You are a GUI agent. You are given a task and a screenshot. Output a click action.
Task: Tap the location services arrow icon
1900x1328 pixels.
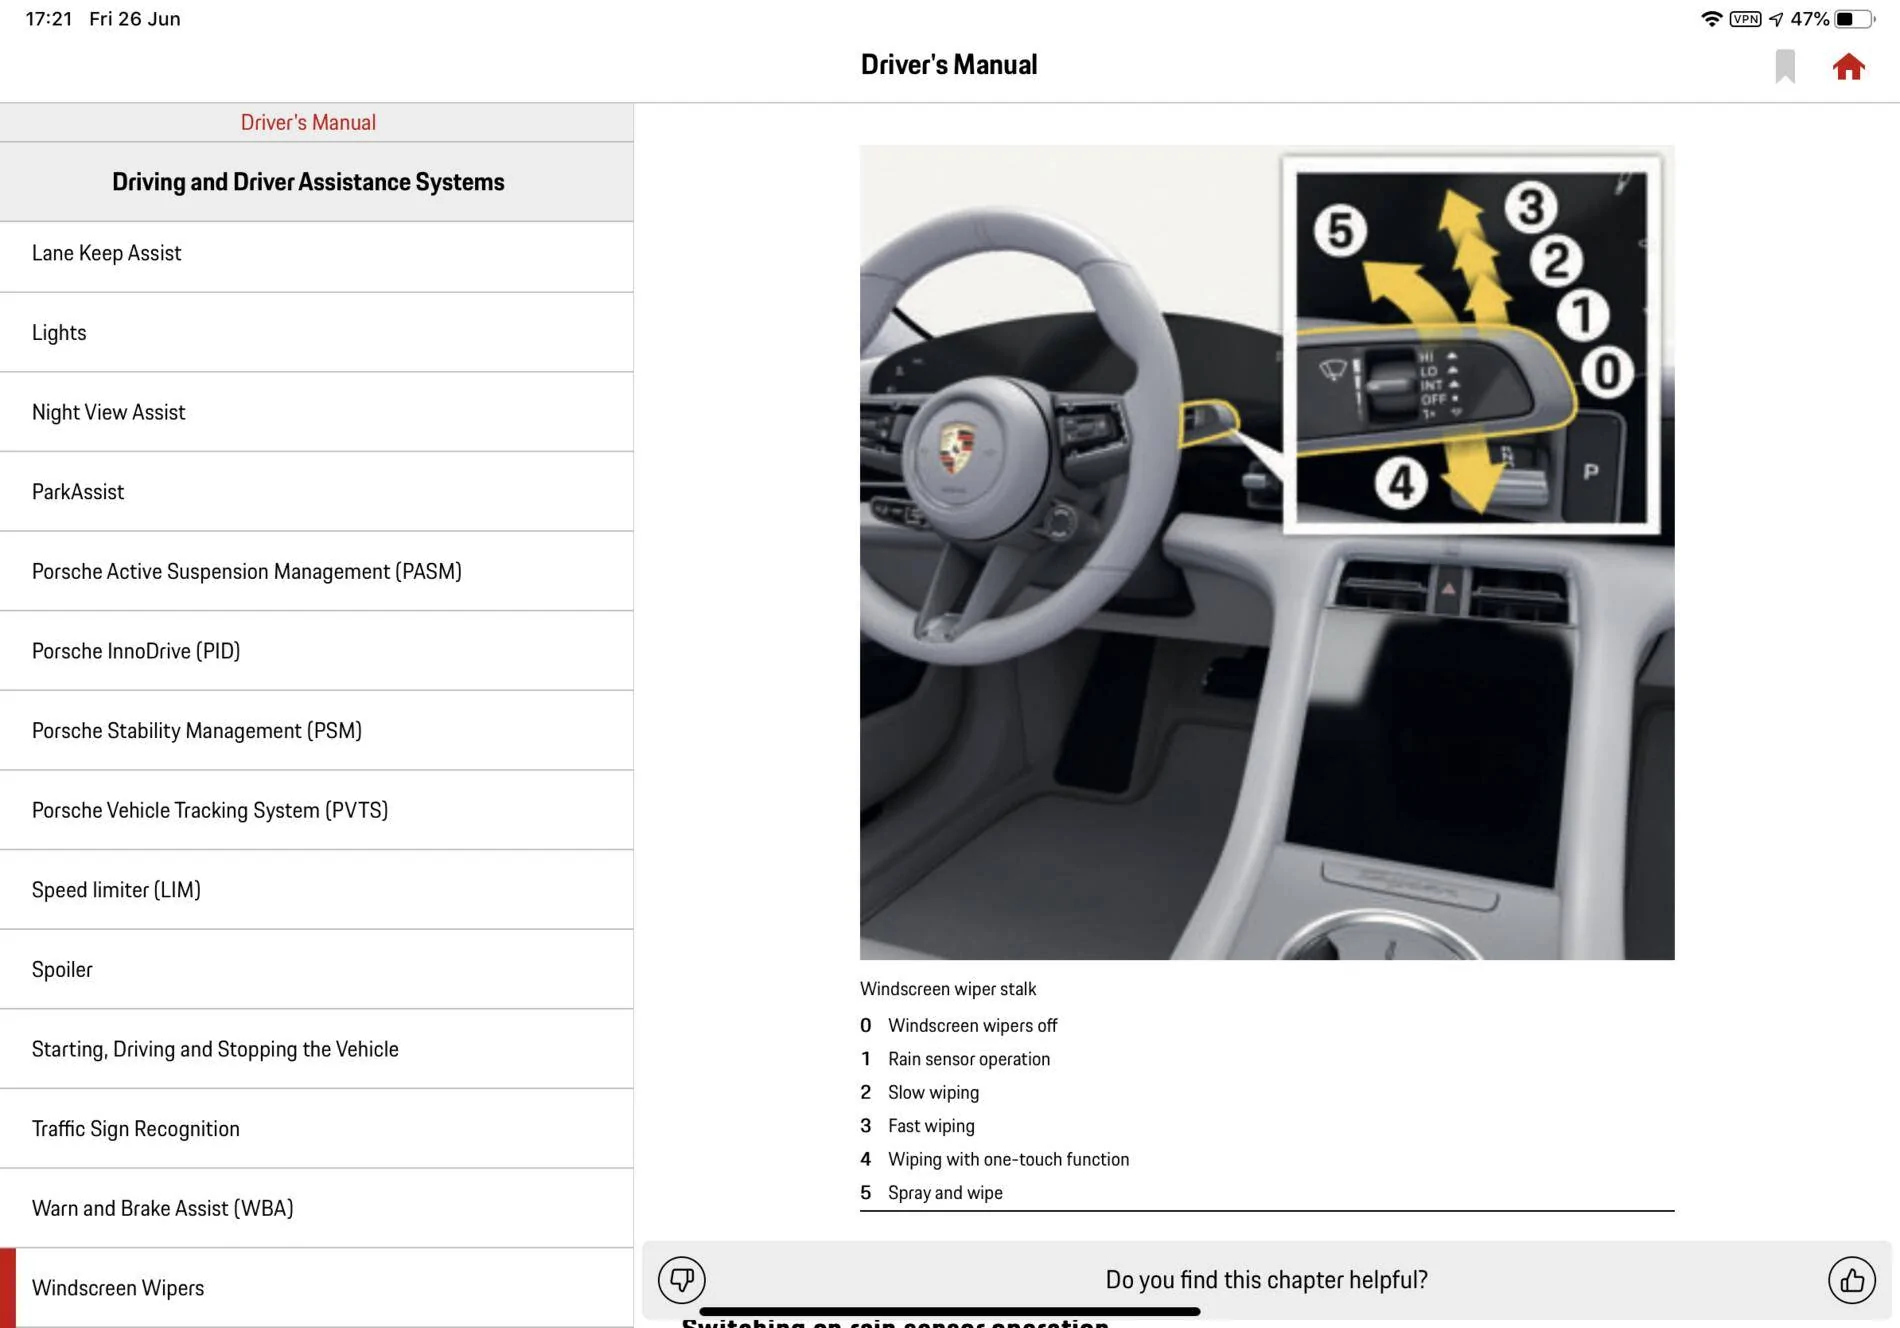1776,19
